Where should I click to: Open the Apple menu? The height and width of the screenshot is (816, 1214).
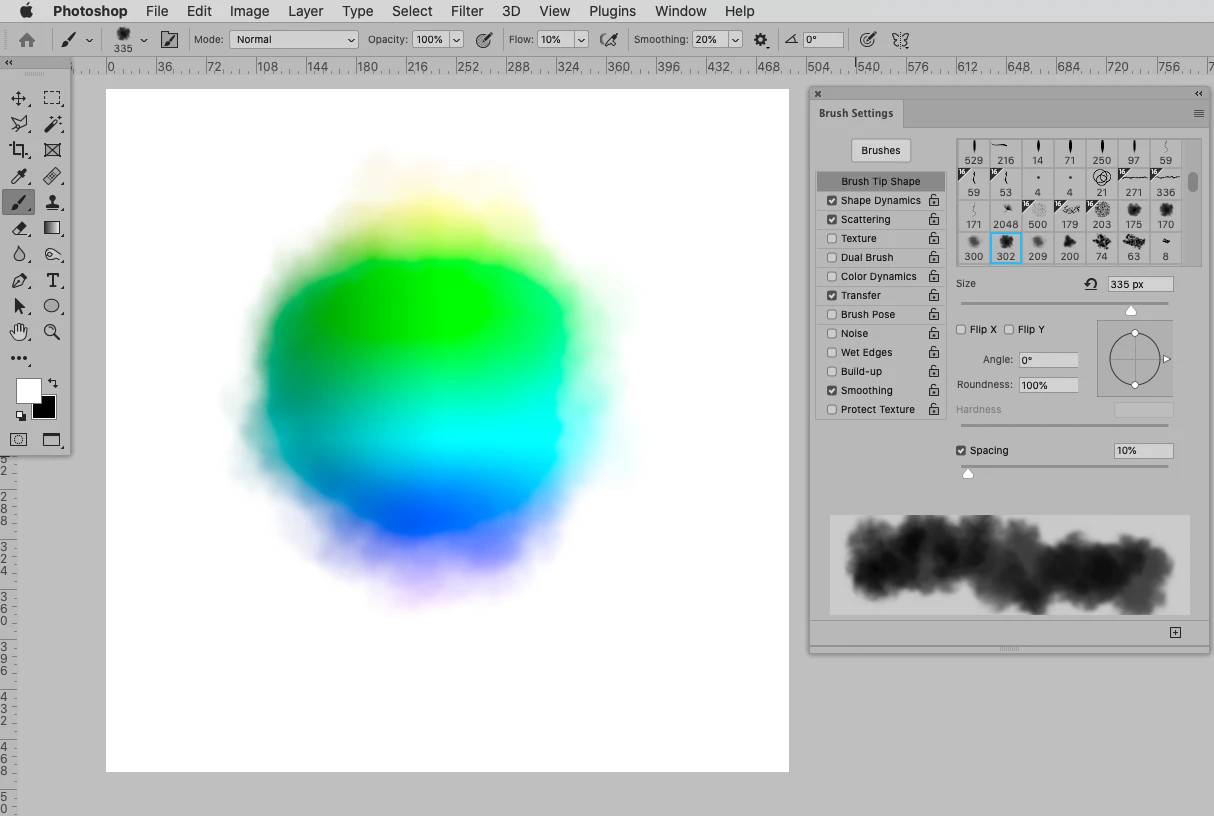(27, 11)
